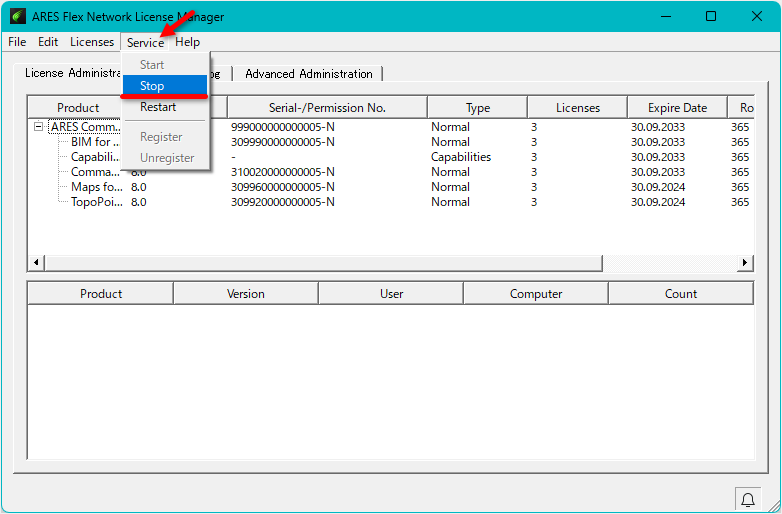
Task: Collapse the ARES Comm... tree node
Action: tap(38, 127)
